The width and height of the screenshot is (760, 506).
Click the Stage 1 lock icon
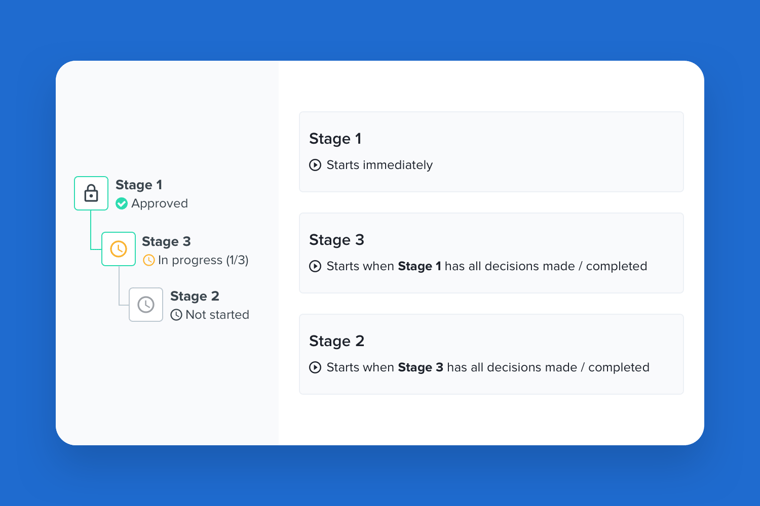point(91,193)
